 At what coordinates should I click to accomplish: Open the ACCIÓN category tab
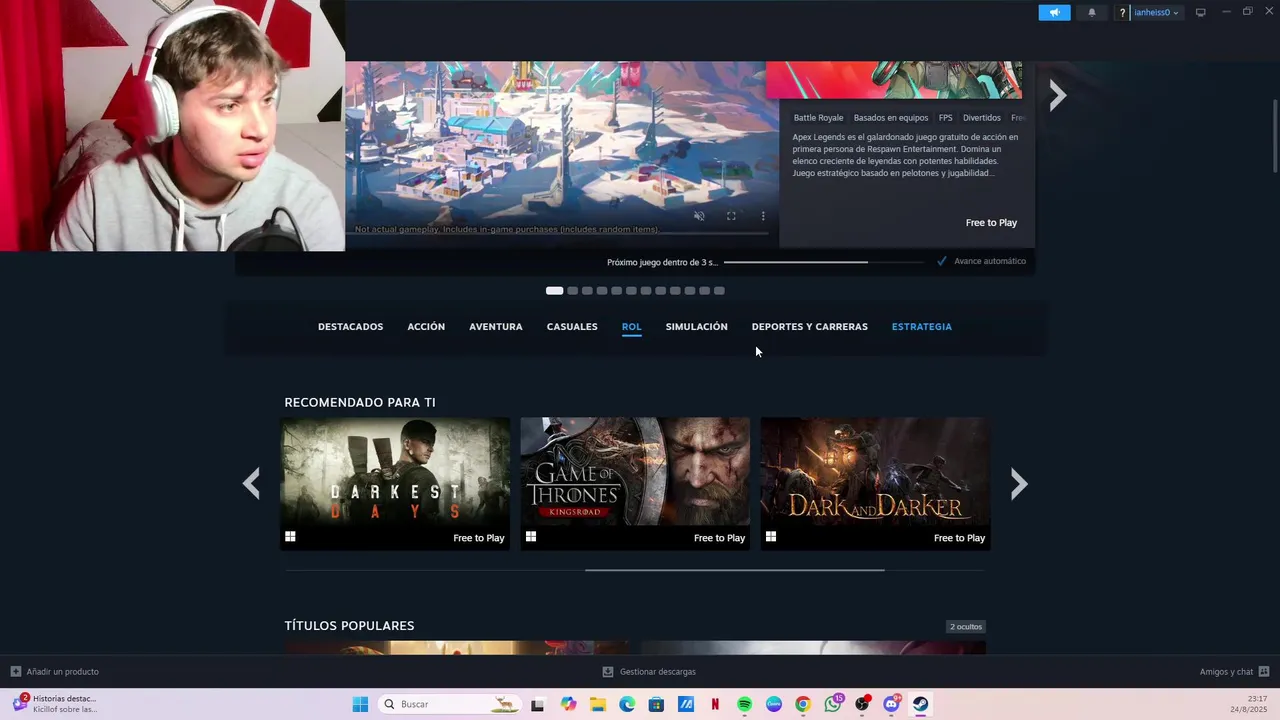click(426, 327)
